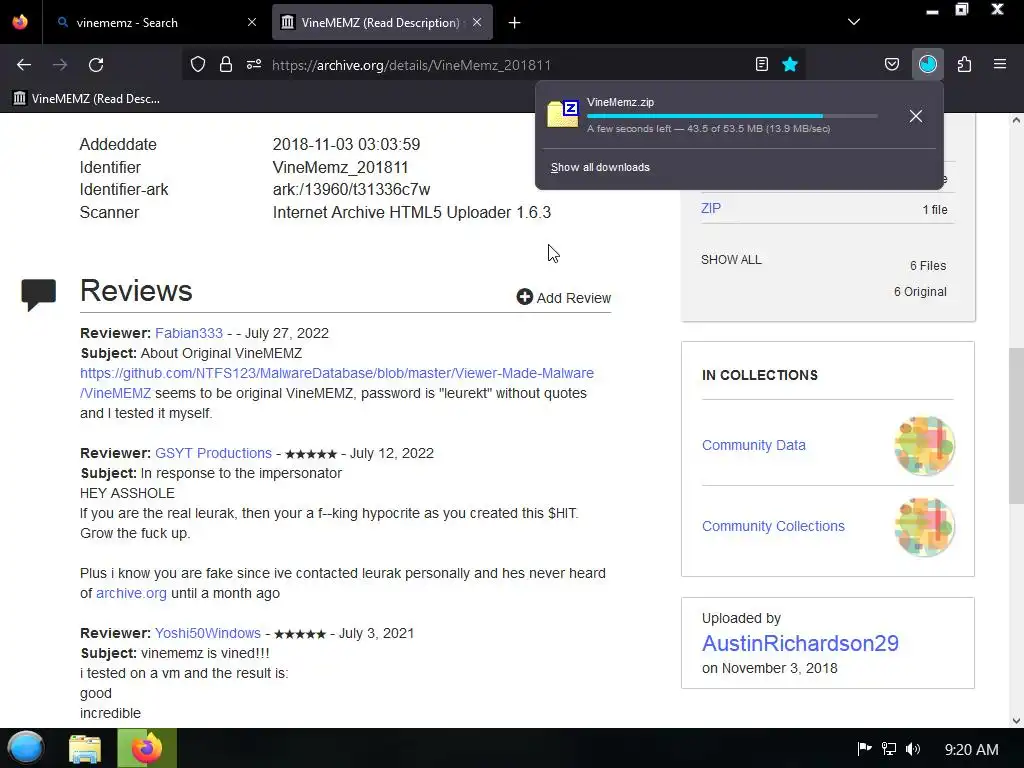Open the GitHub MalwareDatabase link

[x=336, y=383]
